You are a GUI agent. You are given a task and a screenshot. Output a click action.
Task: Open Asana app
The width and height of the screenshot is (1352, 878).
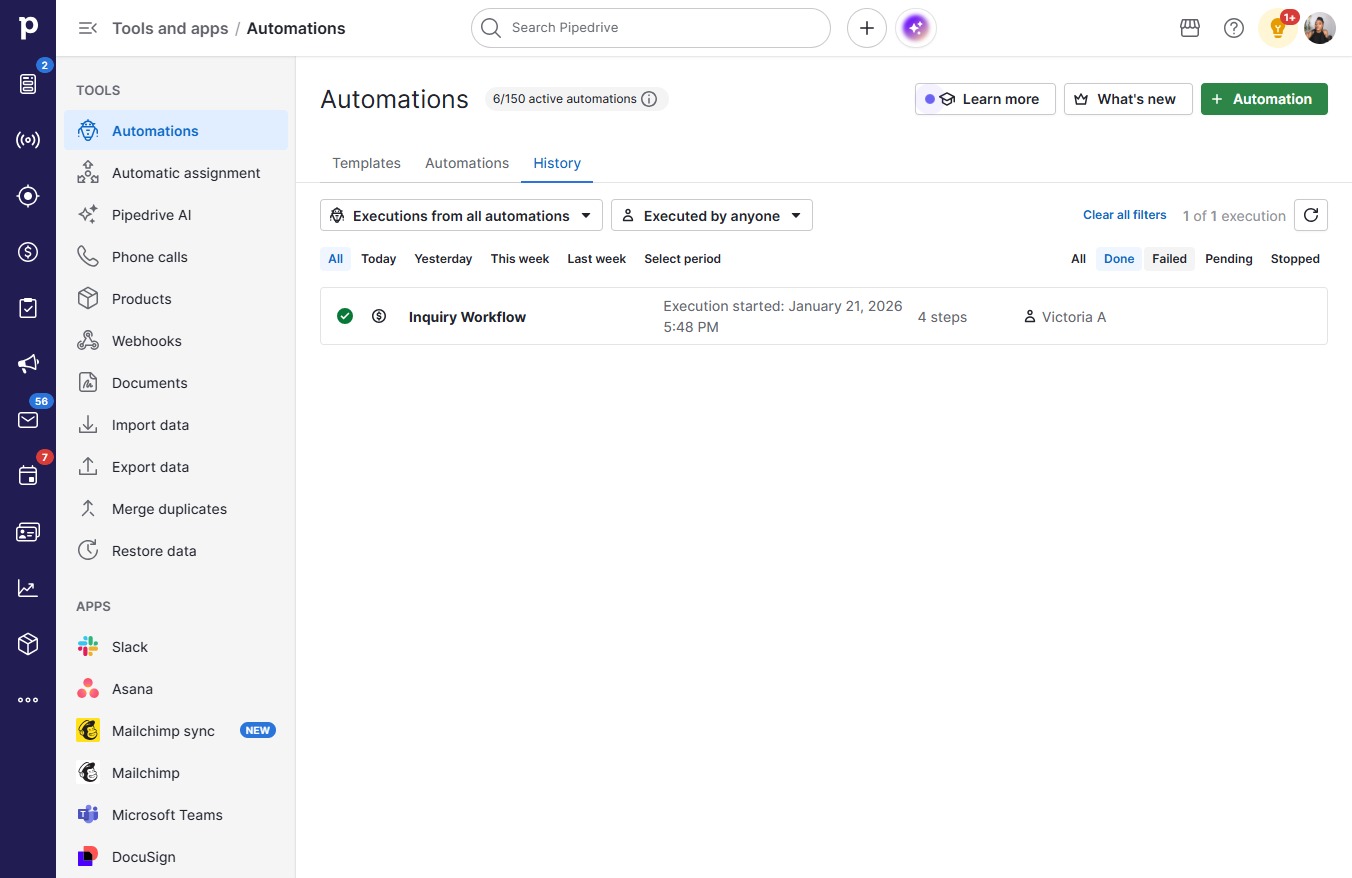tap(176, 689)
